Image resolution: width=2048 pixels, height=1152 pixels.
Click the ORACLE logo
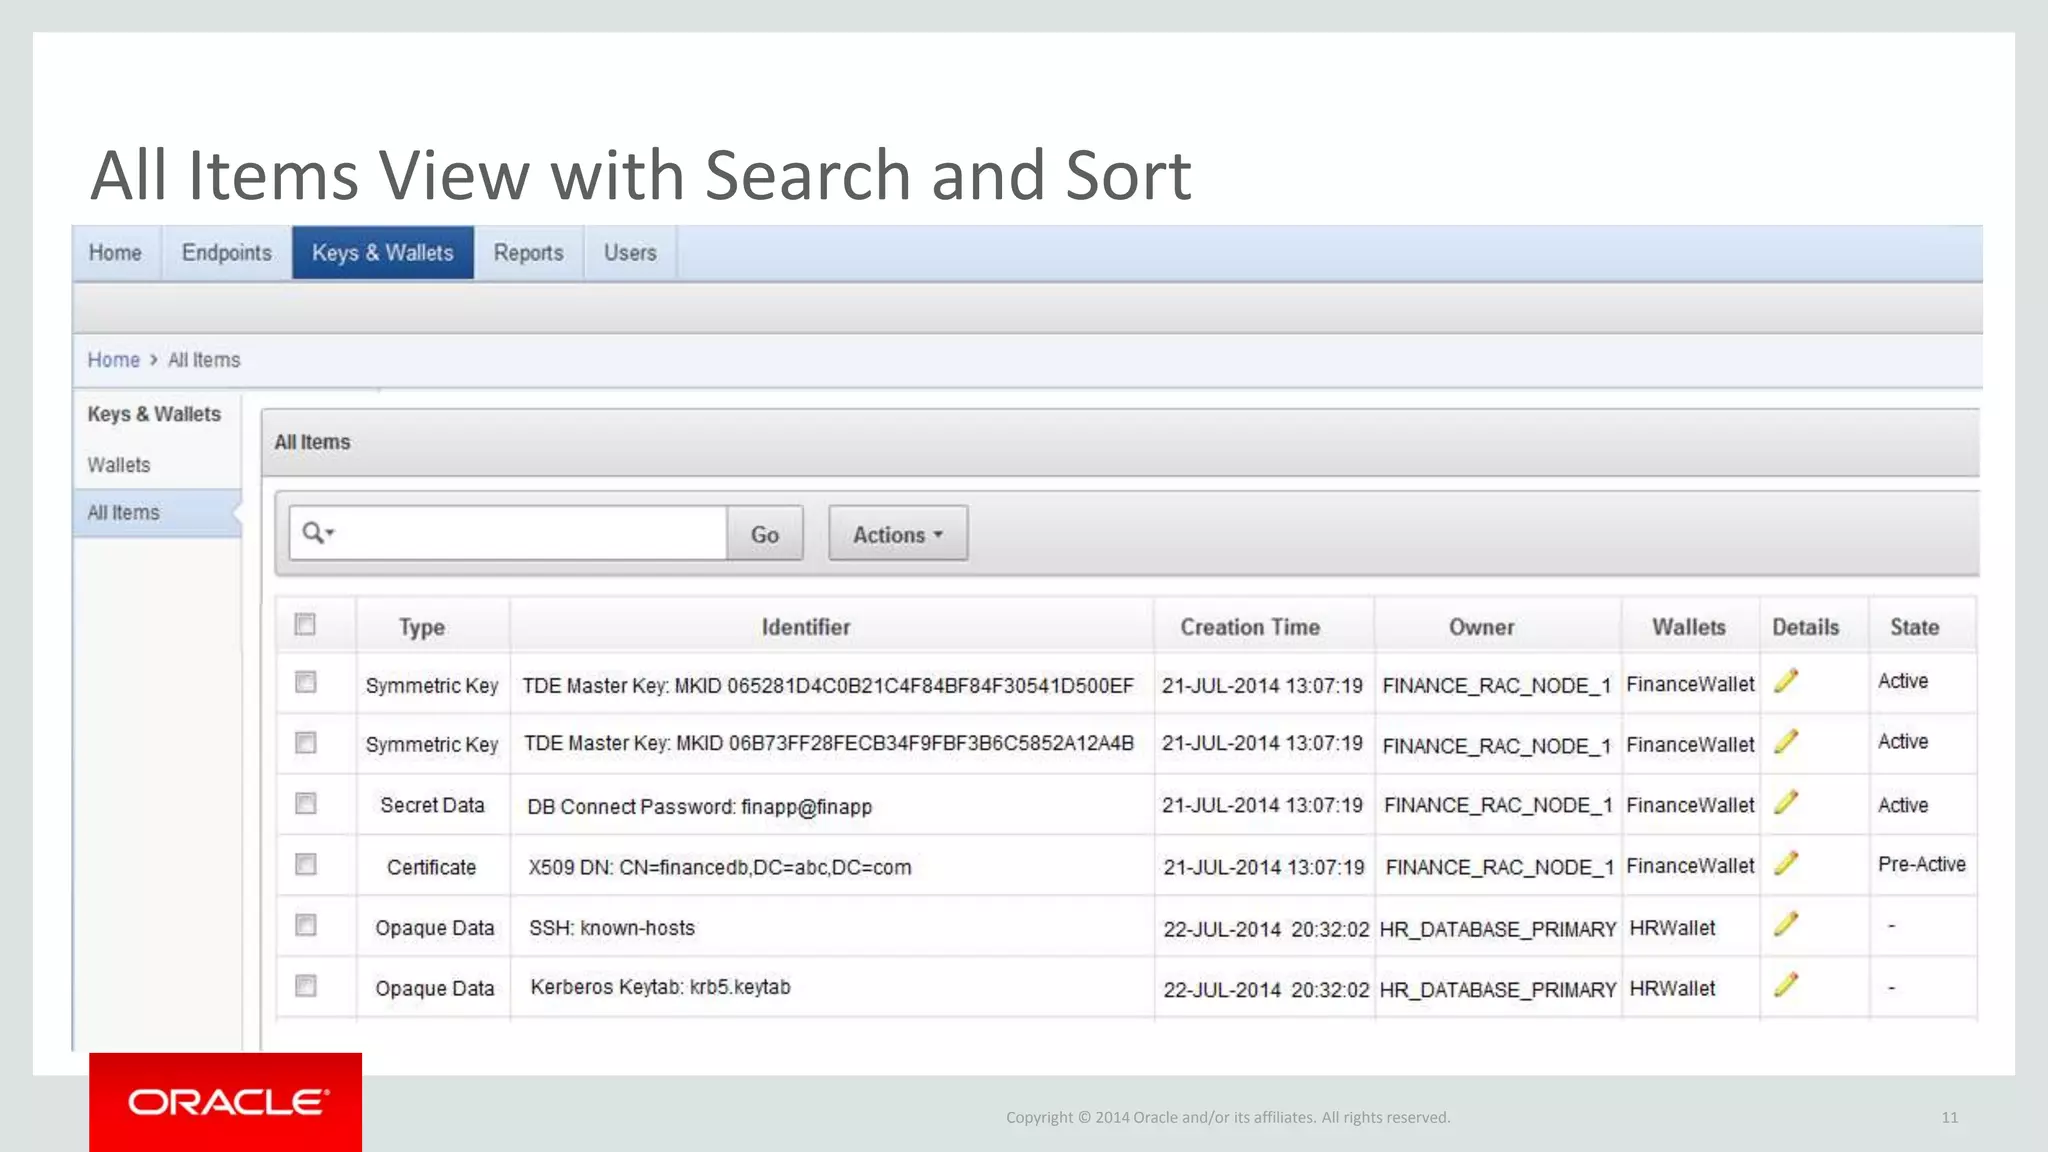click(226, 1102)
